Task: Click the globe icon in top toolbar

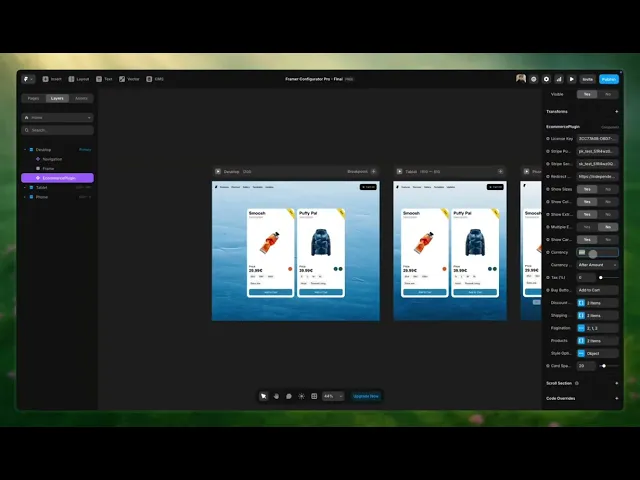Action: [533, 79]
